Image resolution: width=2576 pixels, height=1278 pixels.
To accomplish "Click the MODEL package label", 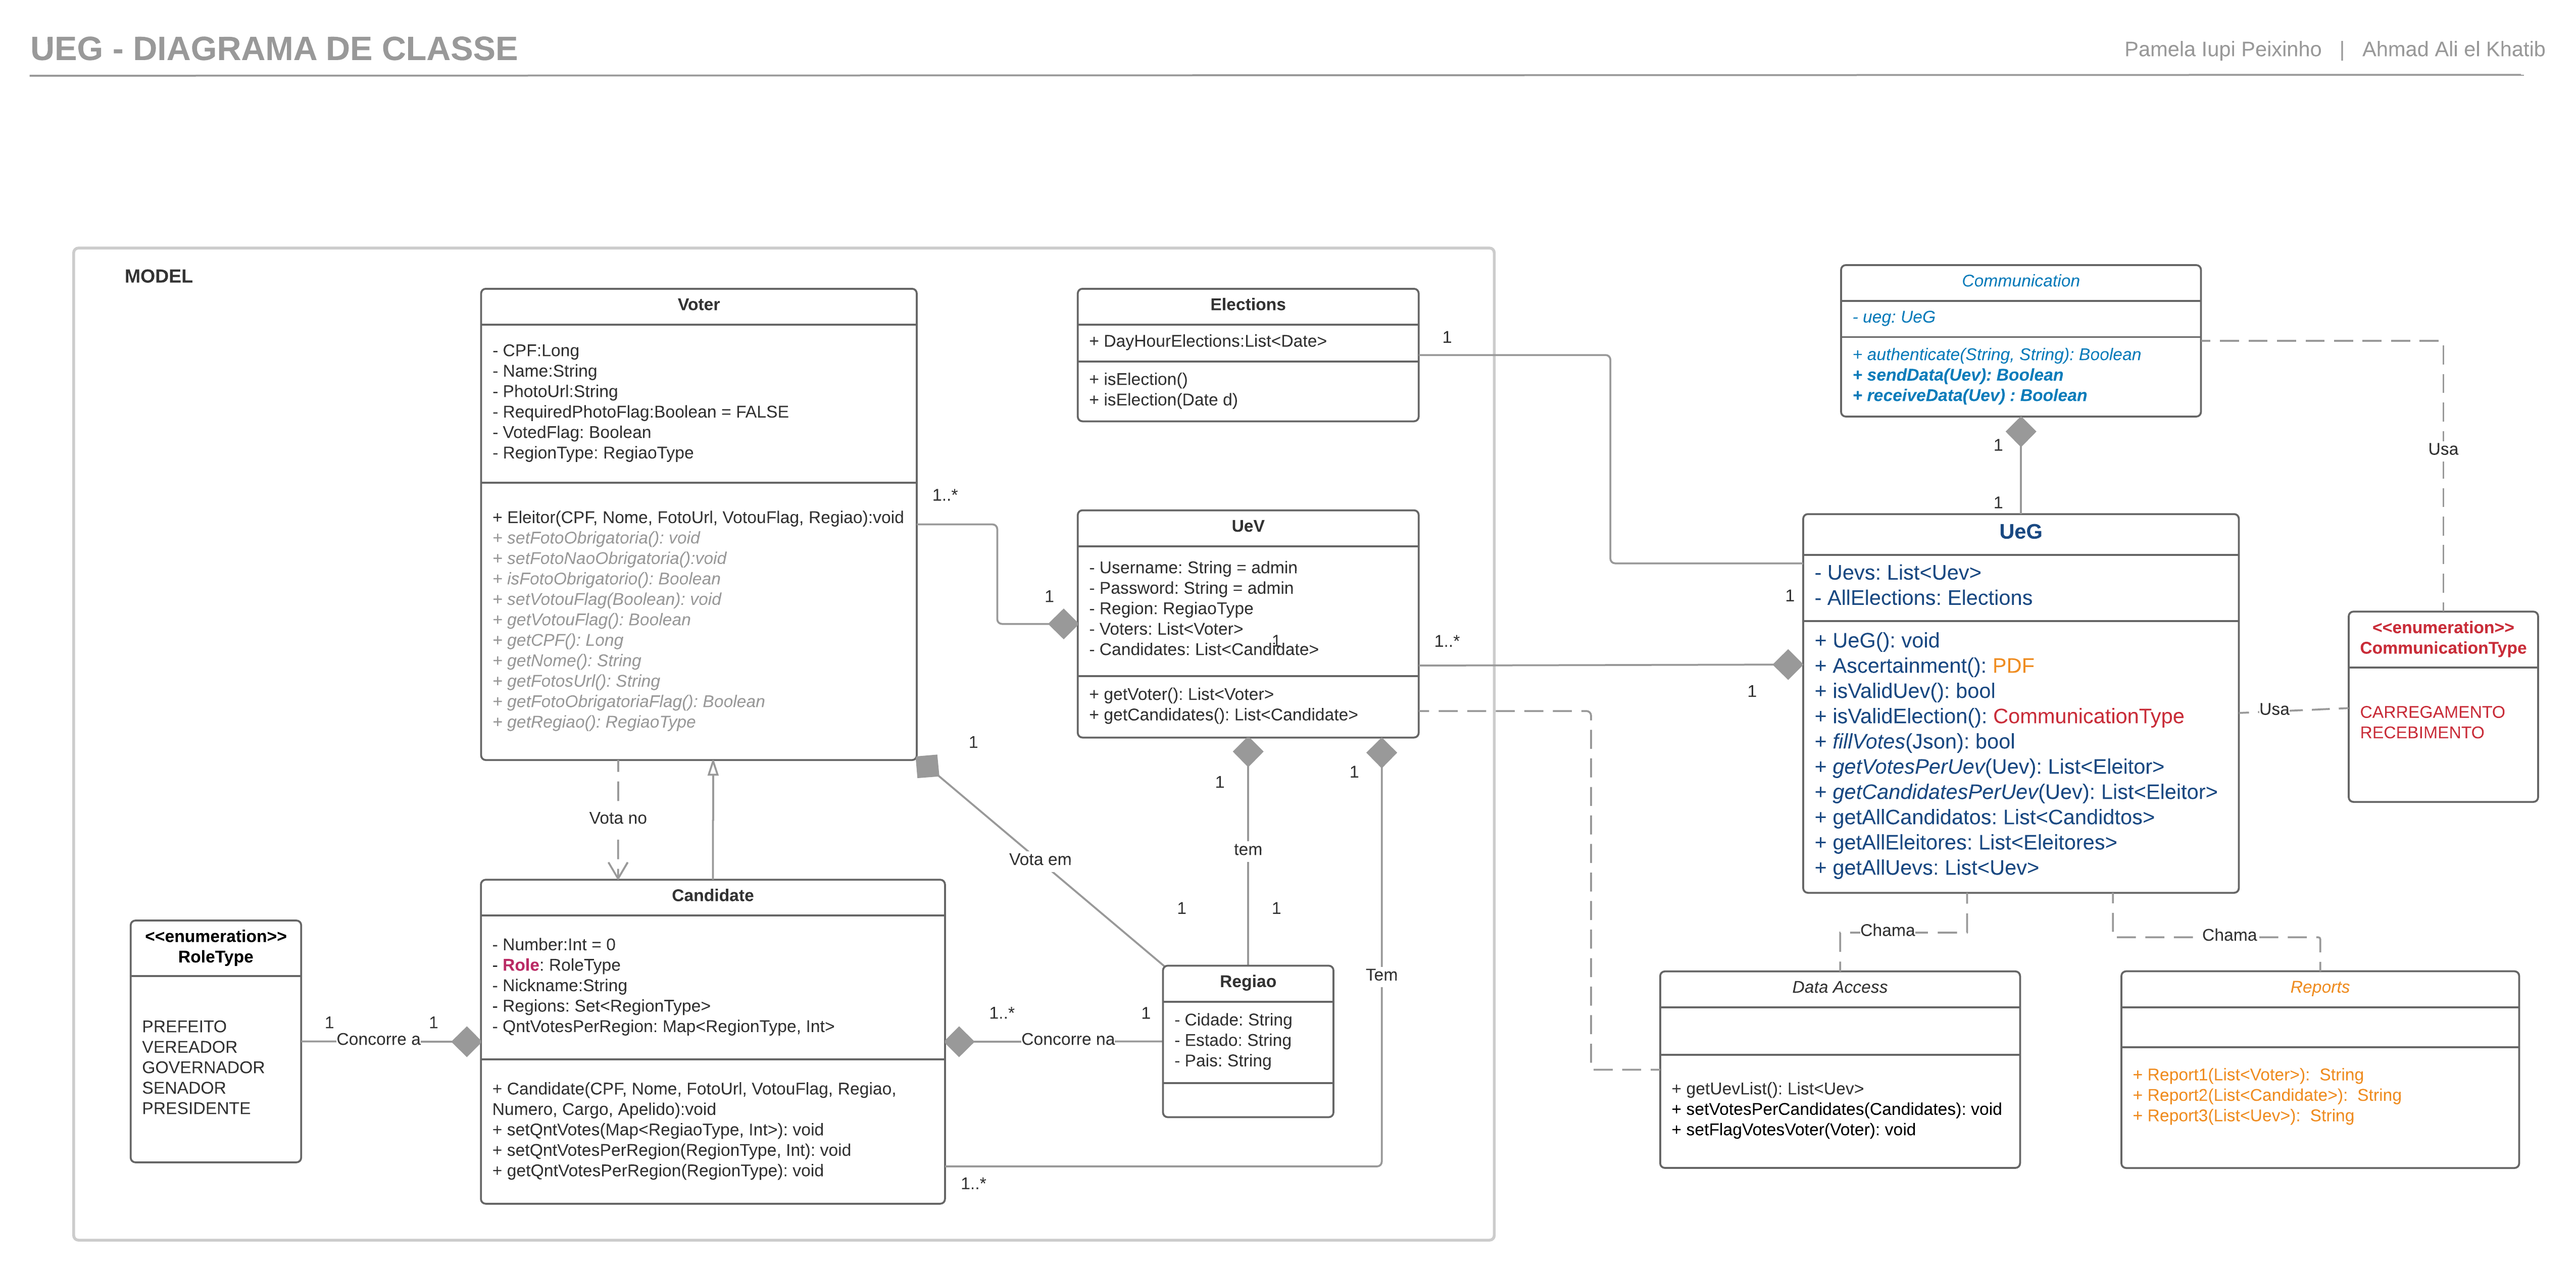I will coord(158,277).
